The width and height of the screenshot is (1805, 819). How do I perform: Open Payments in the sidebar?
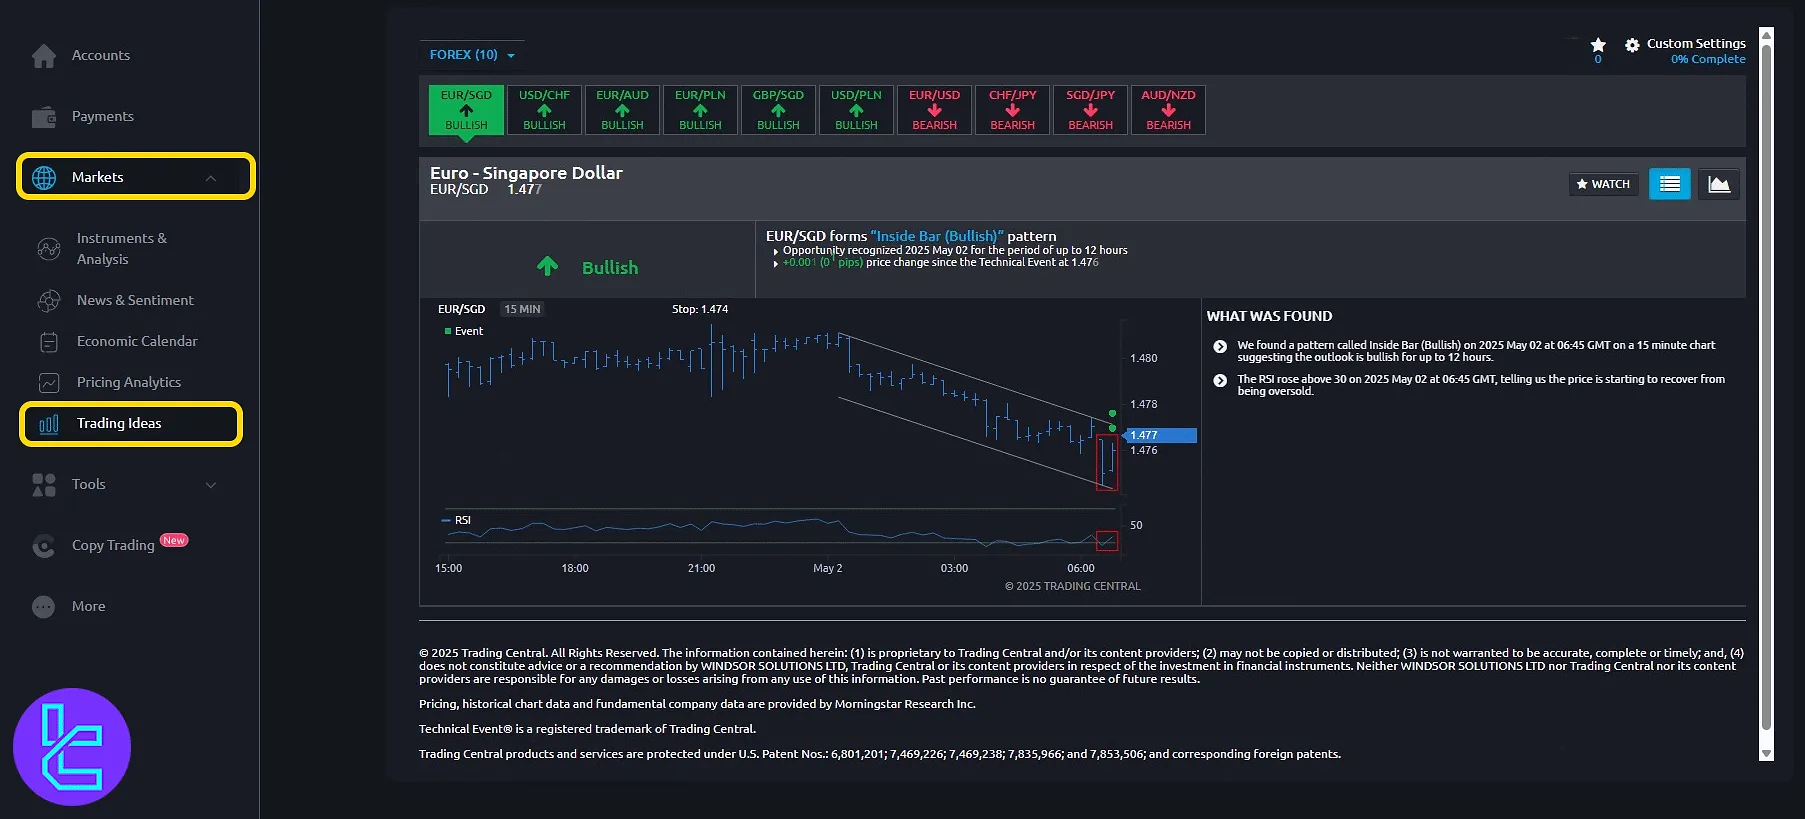click(x=103, y=117)
